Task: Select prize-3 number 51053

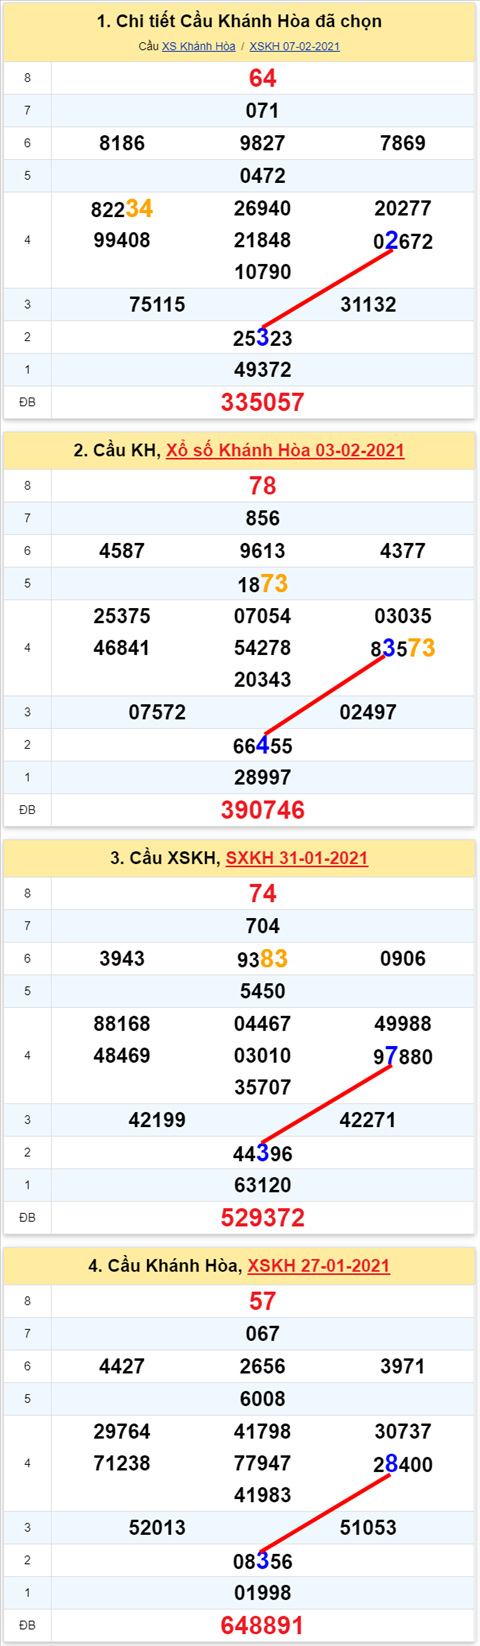Action: 368,1529
